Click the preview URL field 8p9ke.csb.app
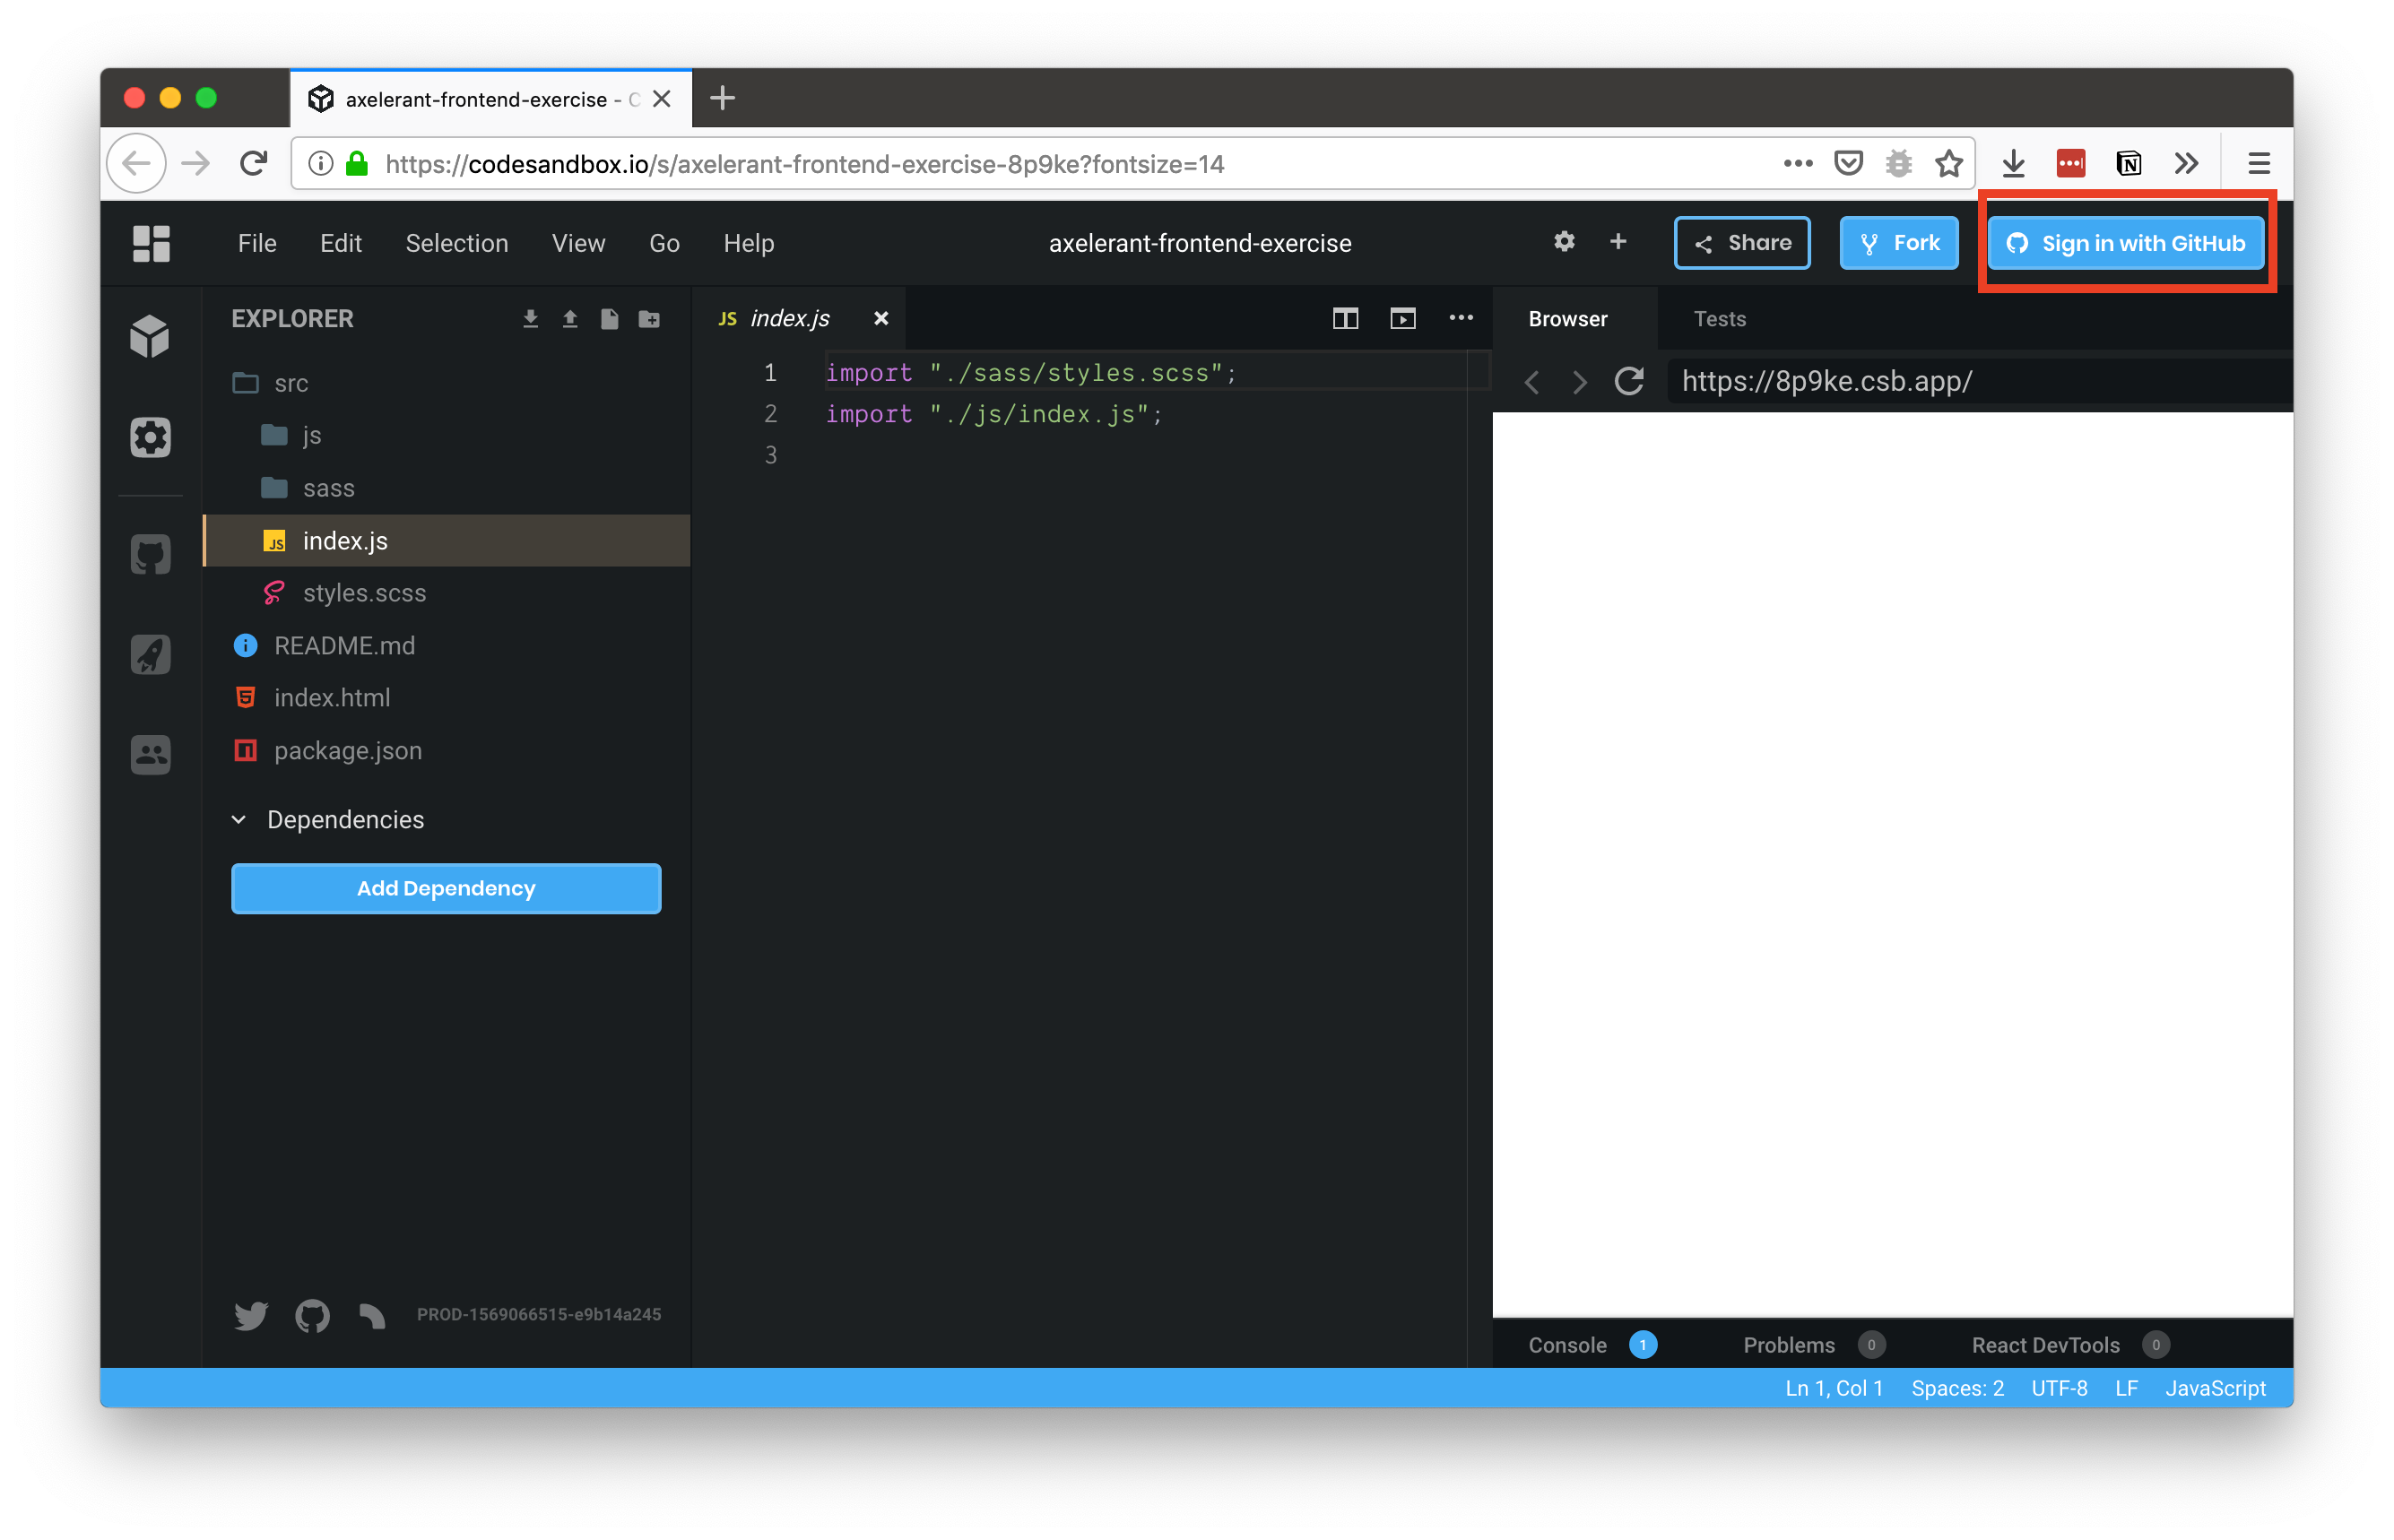Image resolution: width=2394 pixels, height=1540 pixels. pyautogui.click(x=1979, y=381)
